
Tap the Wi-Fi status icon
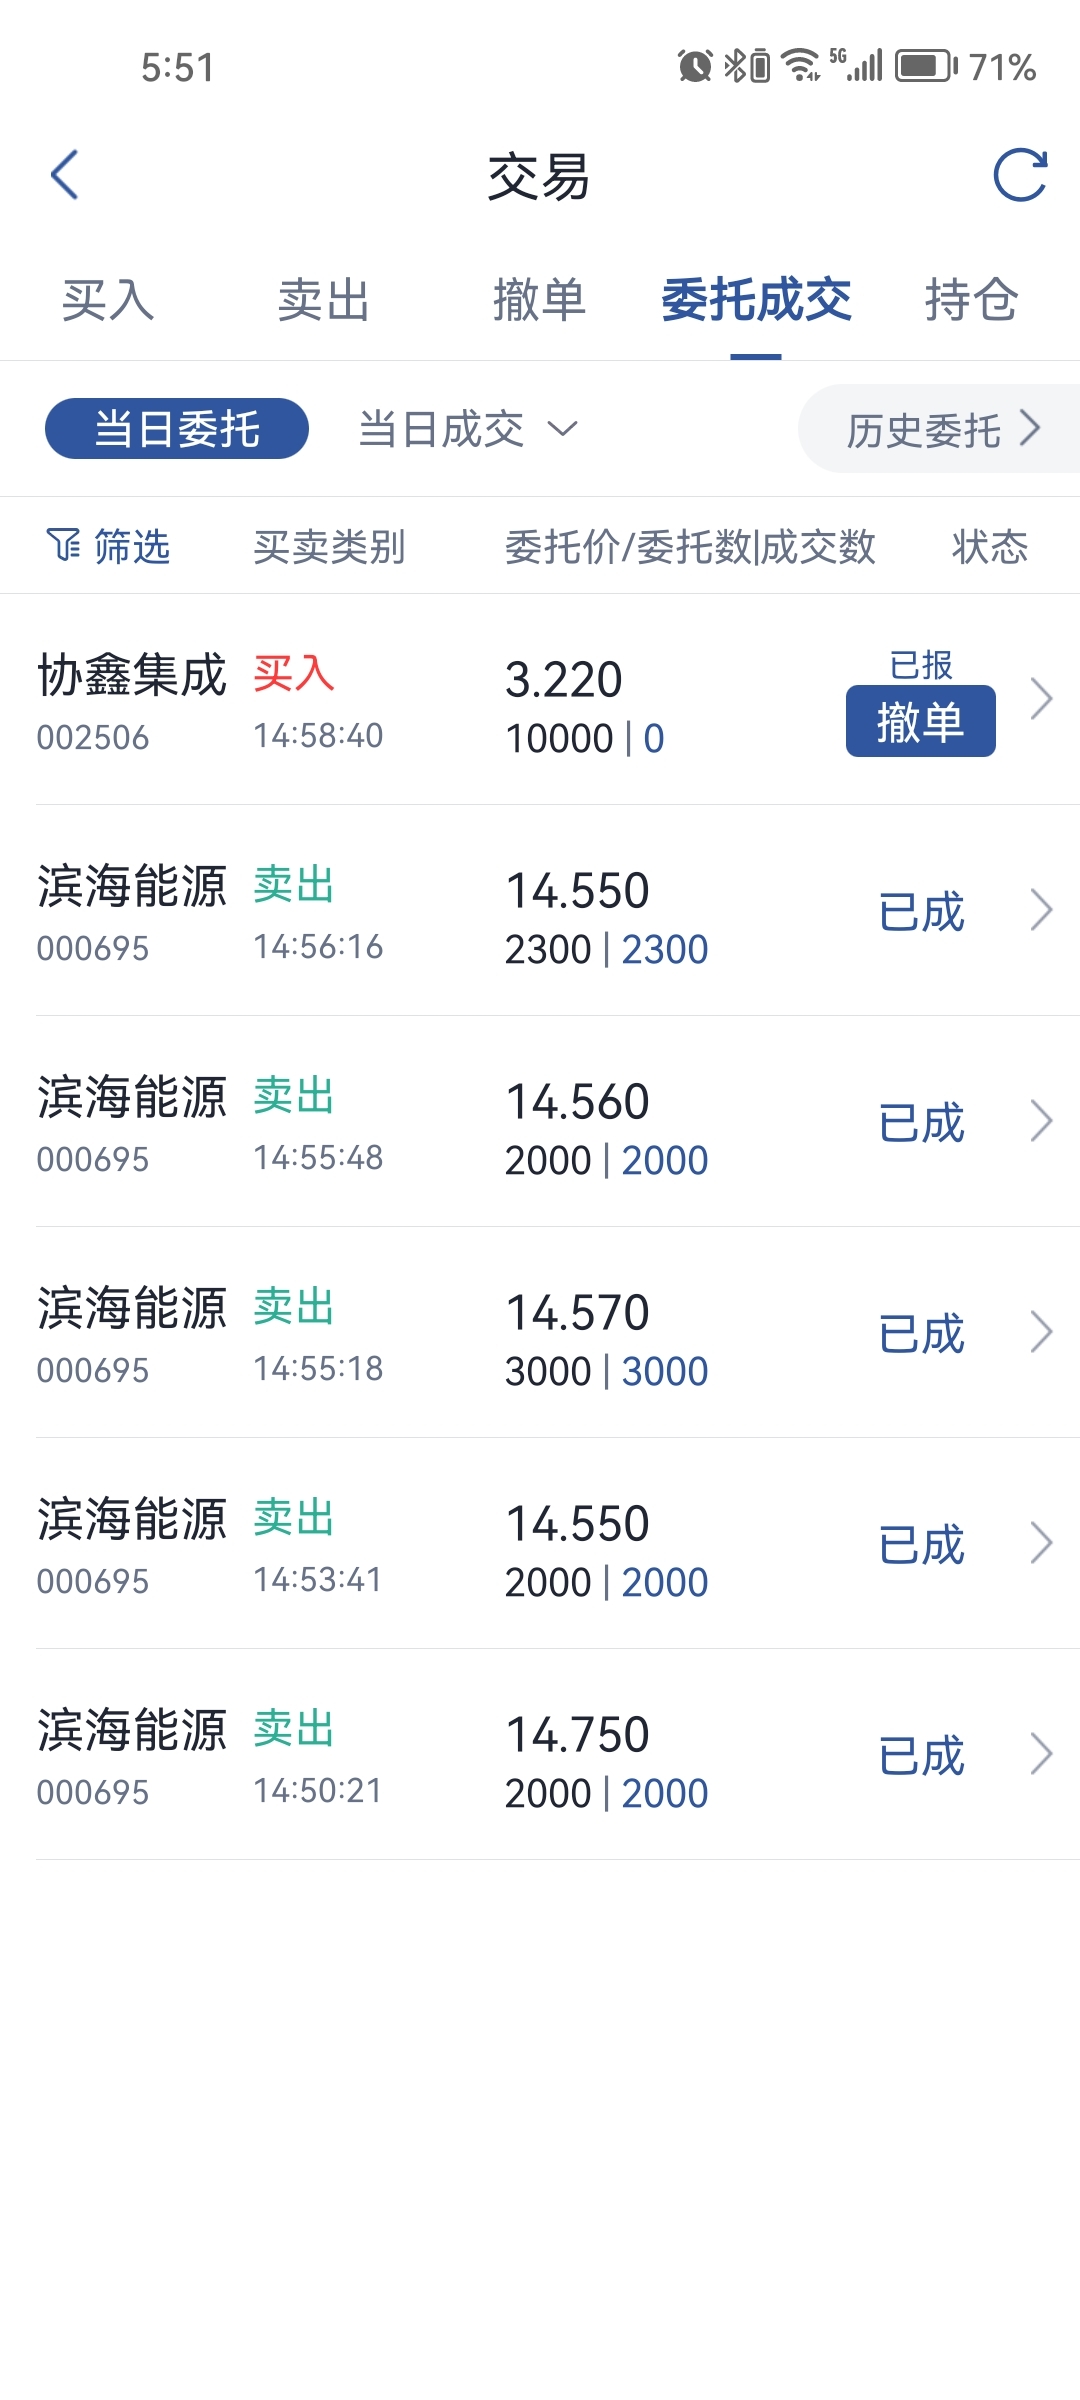click(x=800, y=66)
